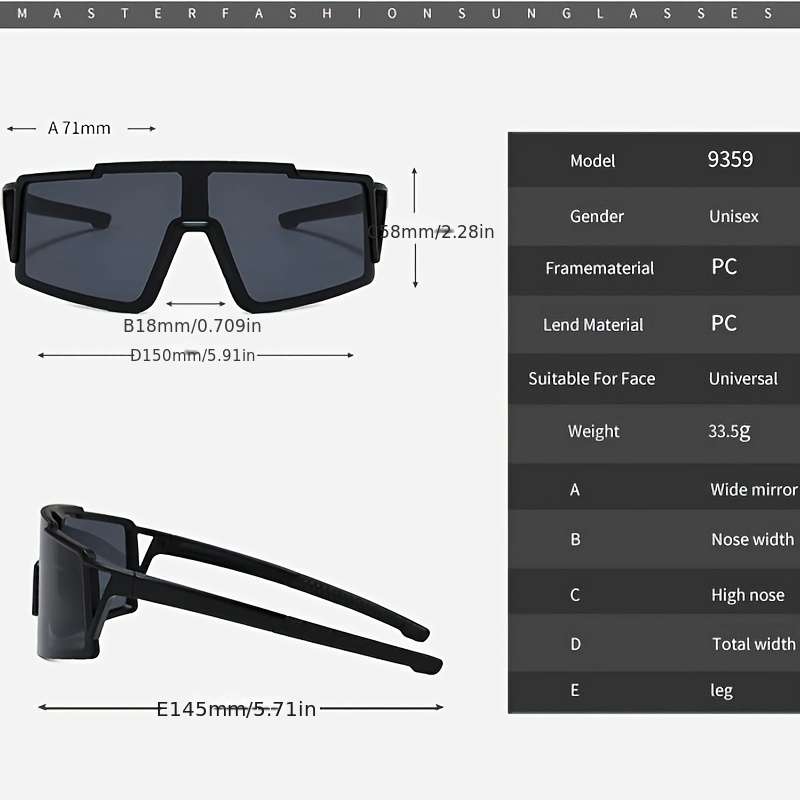Screen dimensions: 800x800
Task: Click the 'A 71mm' dimension label
Action: (79, 128)
